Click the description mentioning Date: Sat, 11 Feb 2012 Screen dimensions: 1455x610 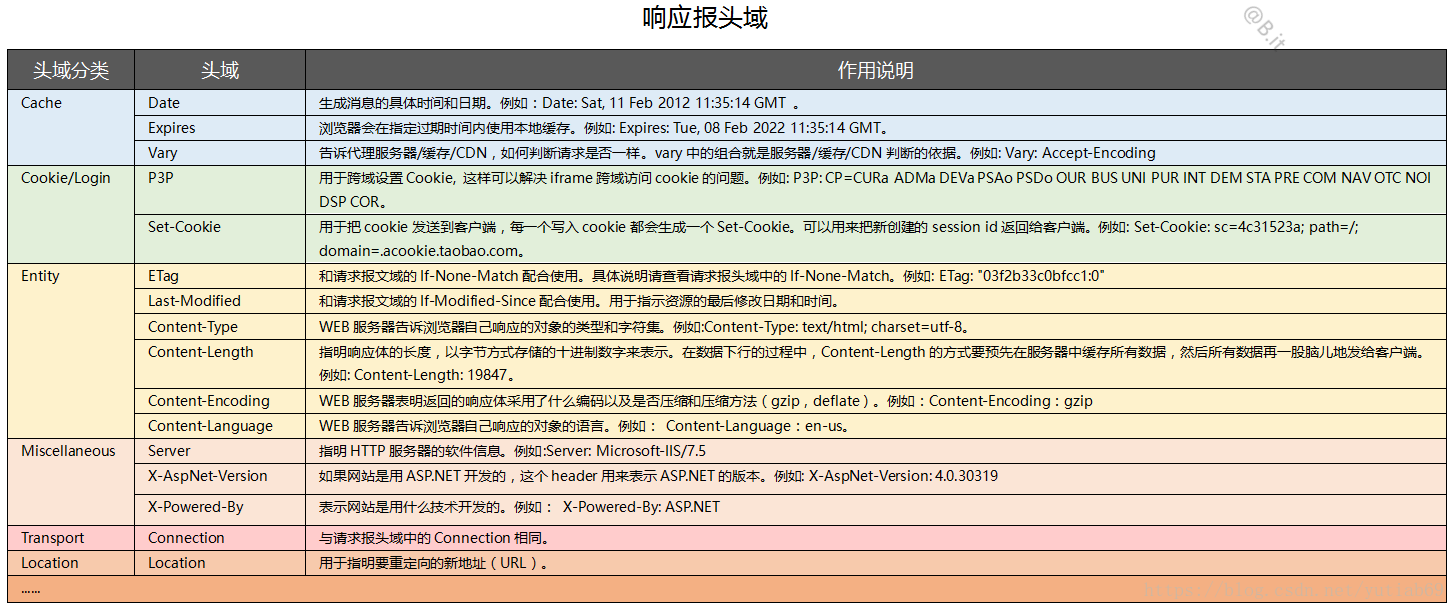[875, 103]
